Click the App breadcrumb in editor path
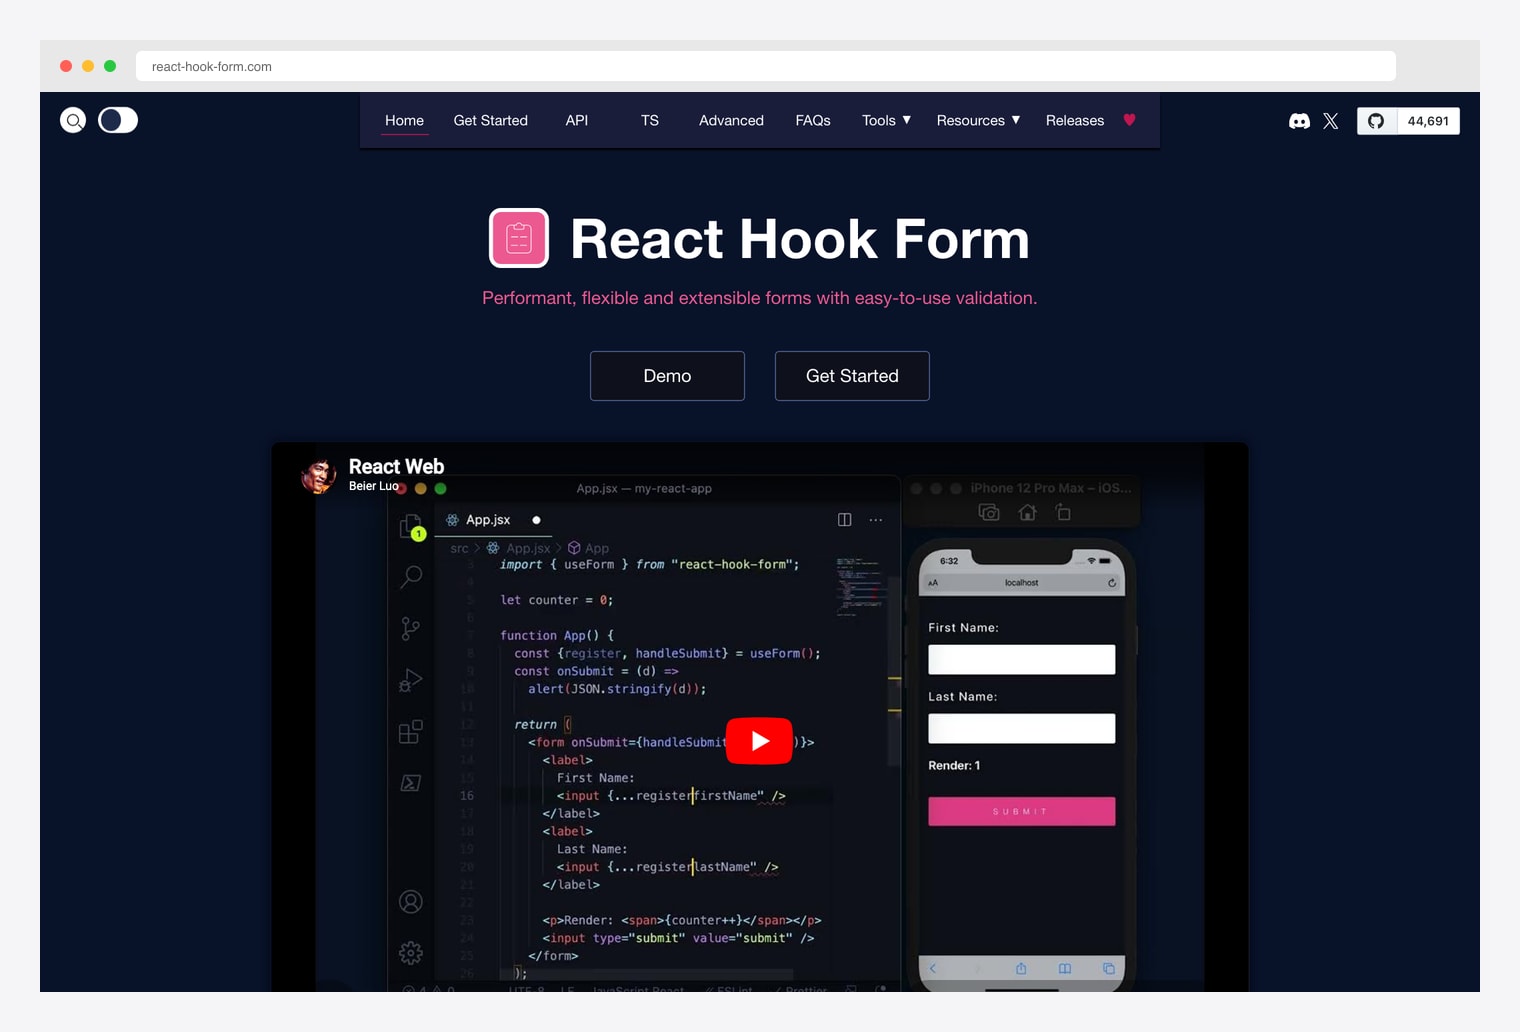 click(589, 548)
